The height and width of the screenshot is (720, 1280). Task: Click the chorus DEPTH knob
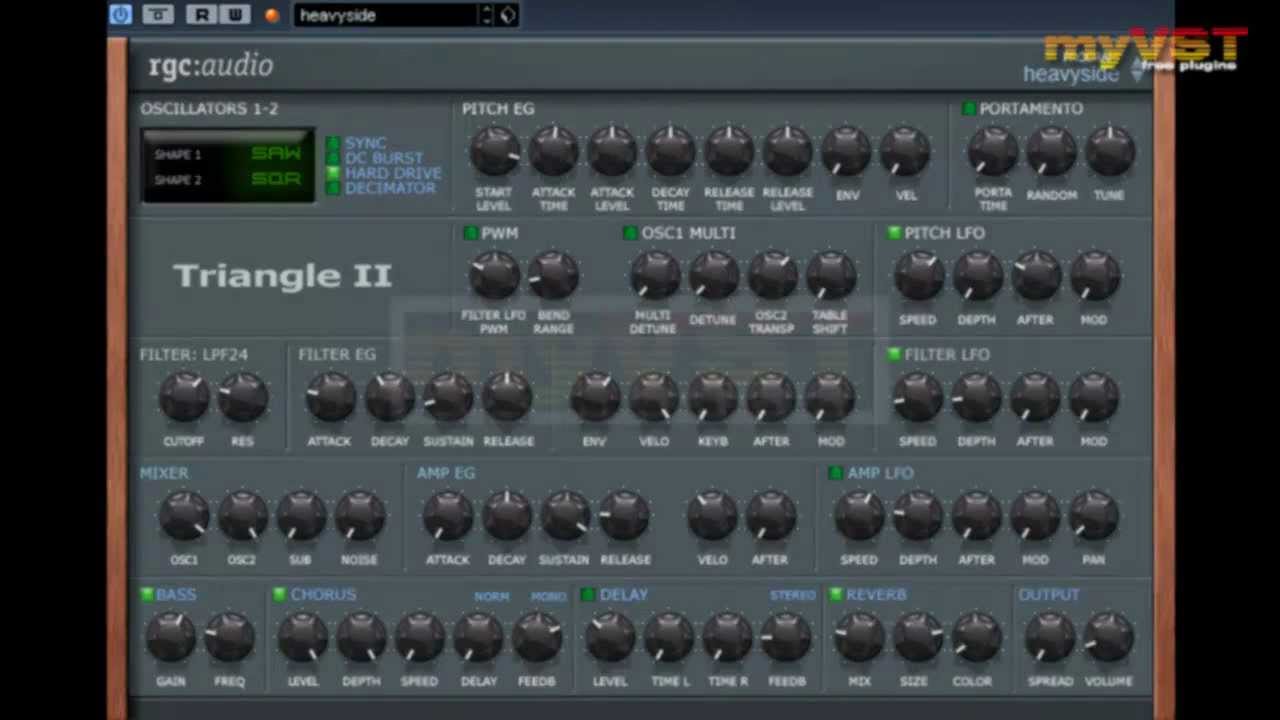[x=361, y=637]
